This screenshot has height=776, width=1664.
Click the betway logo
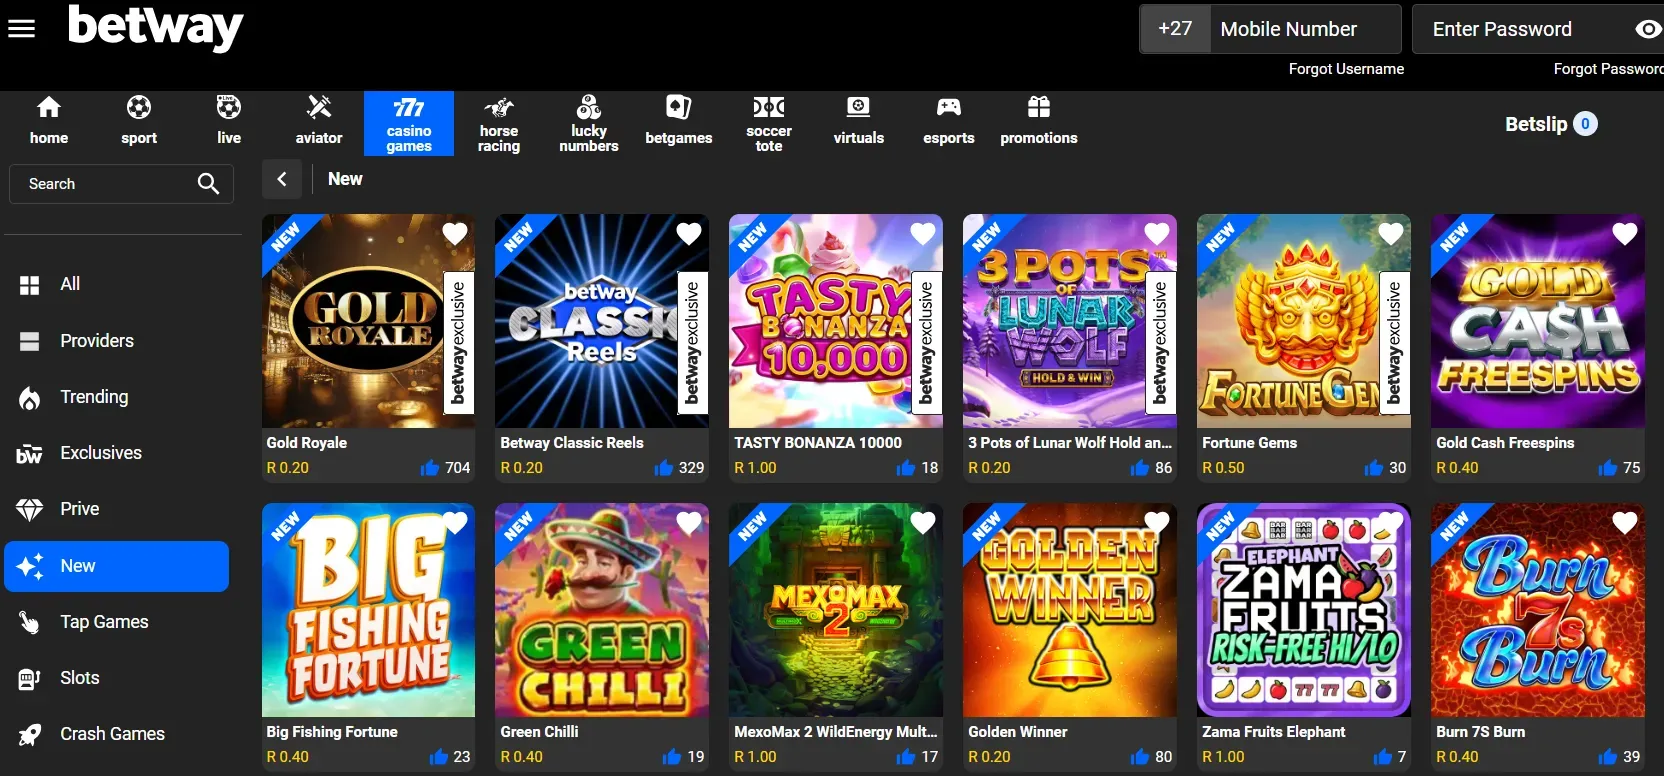[x=155, y=27]
